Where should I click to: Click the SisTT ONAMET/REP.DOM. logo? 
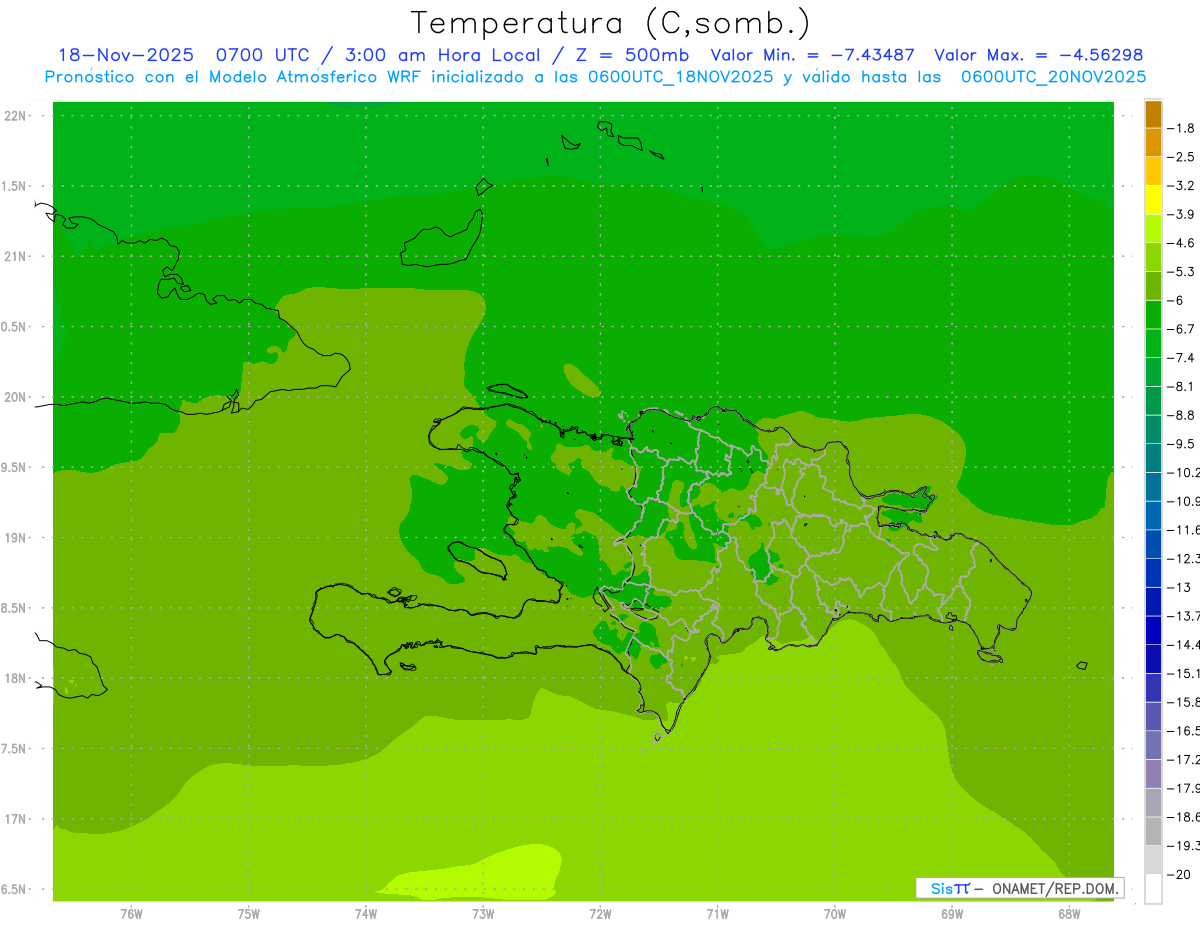(1019, 888)
